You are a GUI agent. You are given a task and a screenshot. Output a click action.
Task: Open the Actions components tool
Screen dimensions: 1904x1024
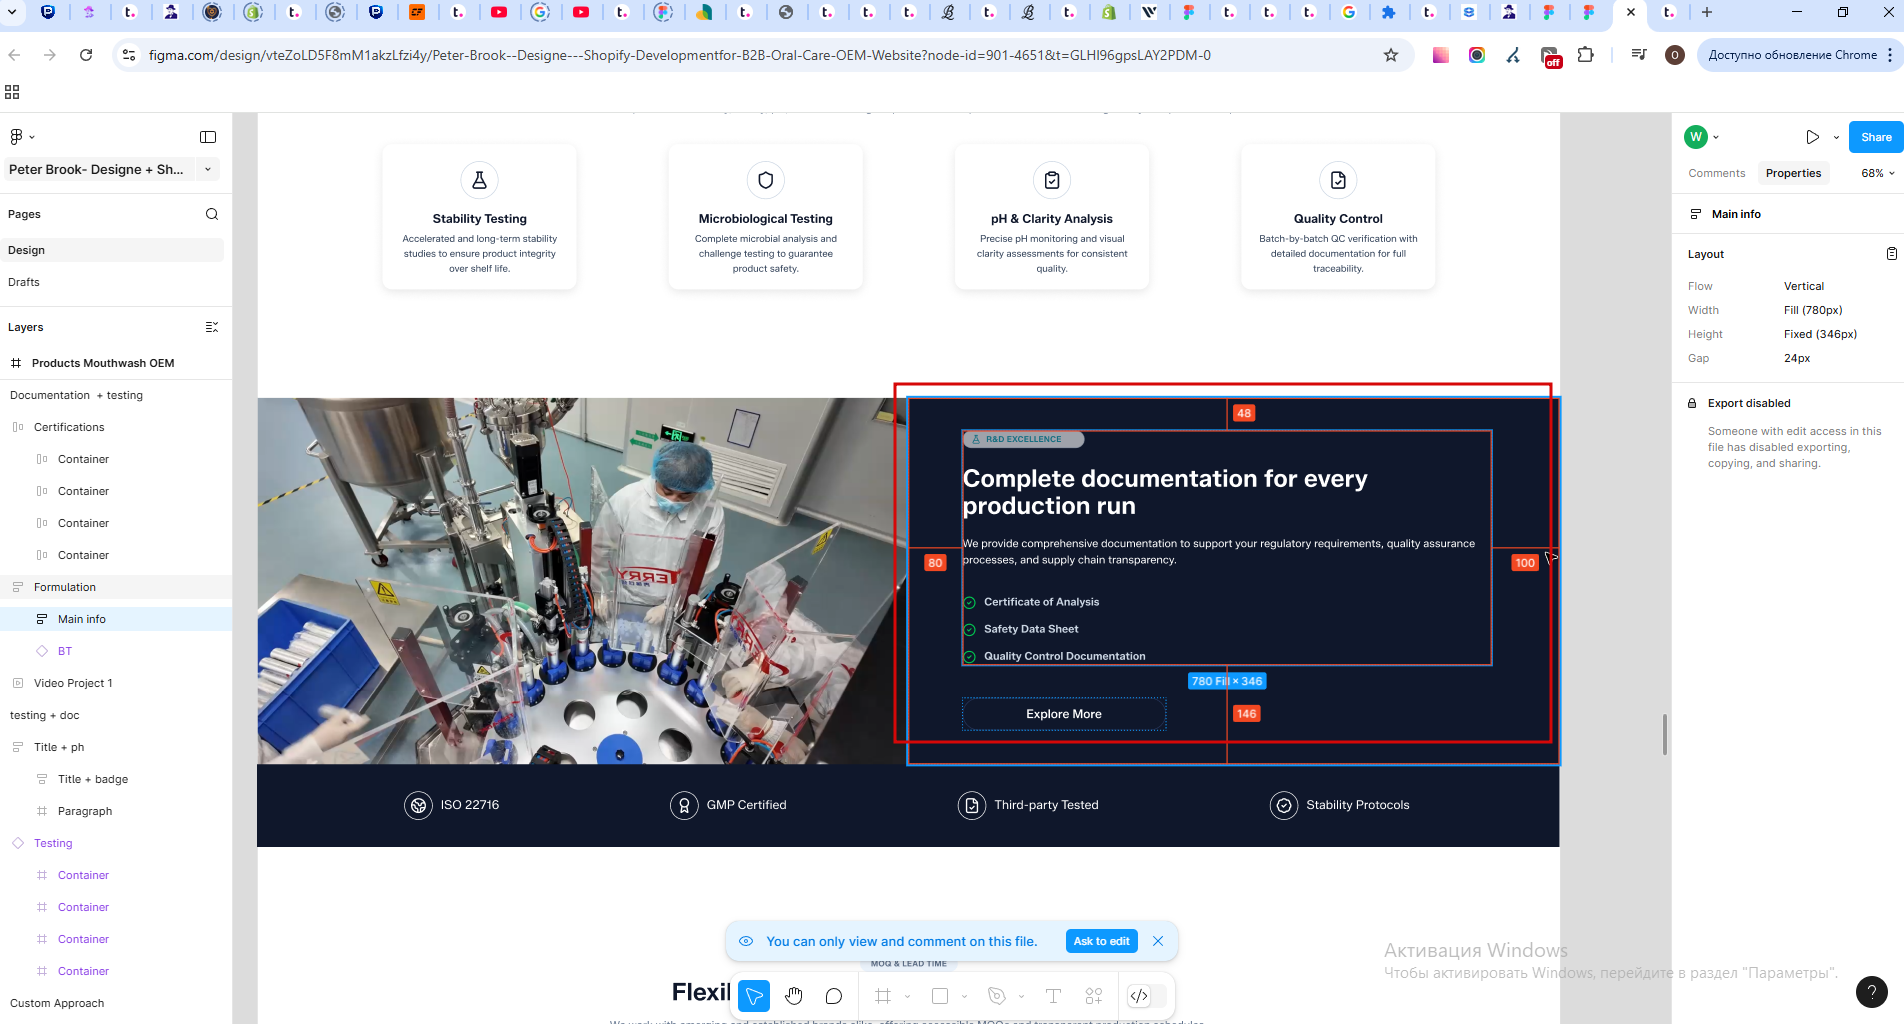[1094, 996]
